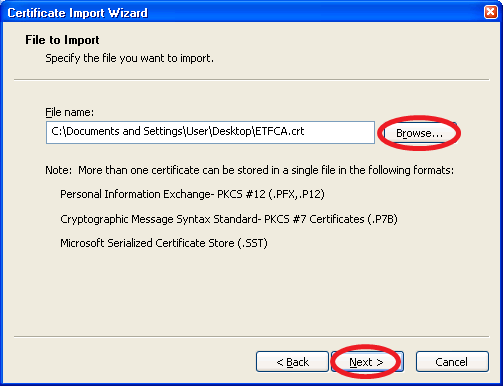
Task: Click the 'File to Import' heading
Action: pyautogui.click(x=62, y=40)
